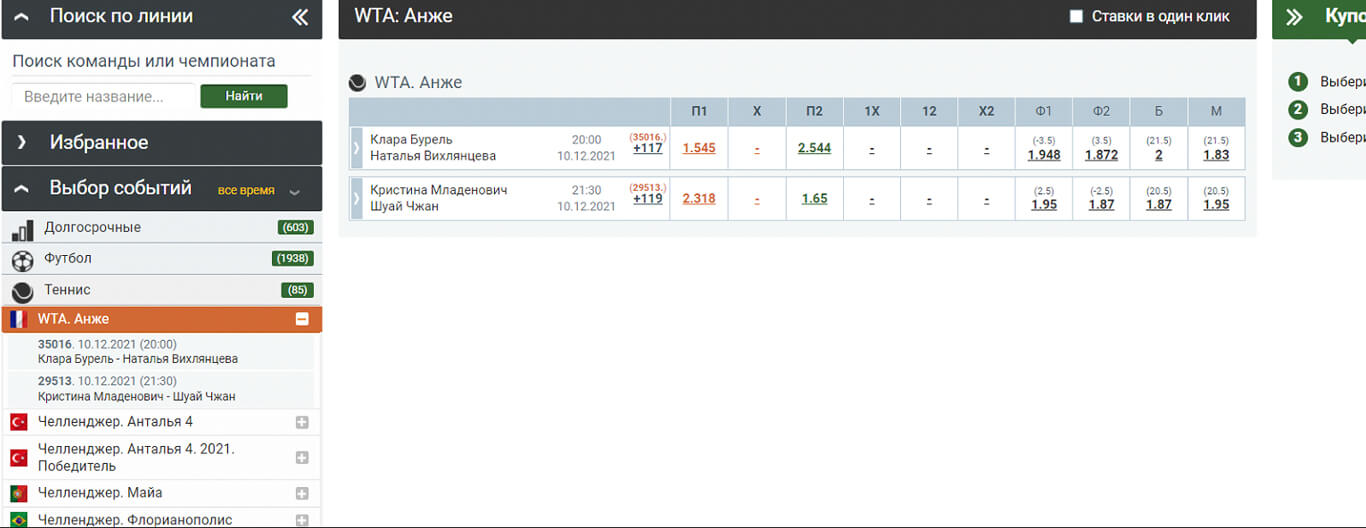Type team name in Введите название field
This screenshot has width=1366, height=528.
click(103, 96)
